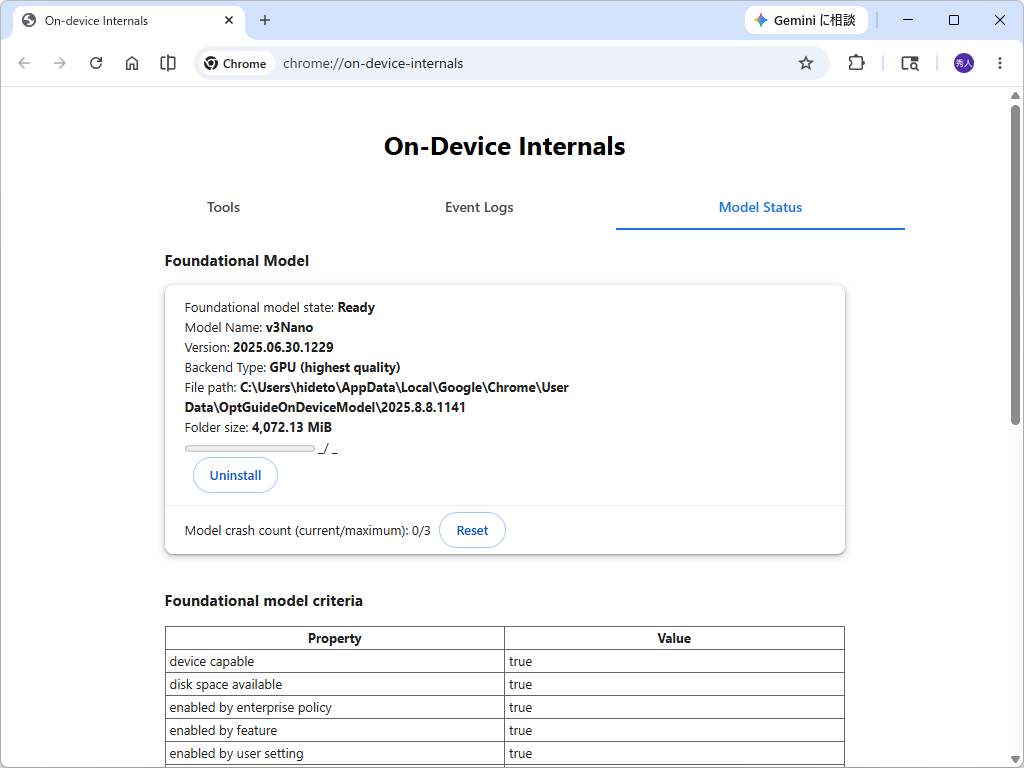Click the version 2025.06.30.1229 text
This screenshot has width=1024, height=768.
click(x=283, y=347)
